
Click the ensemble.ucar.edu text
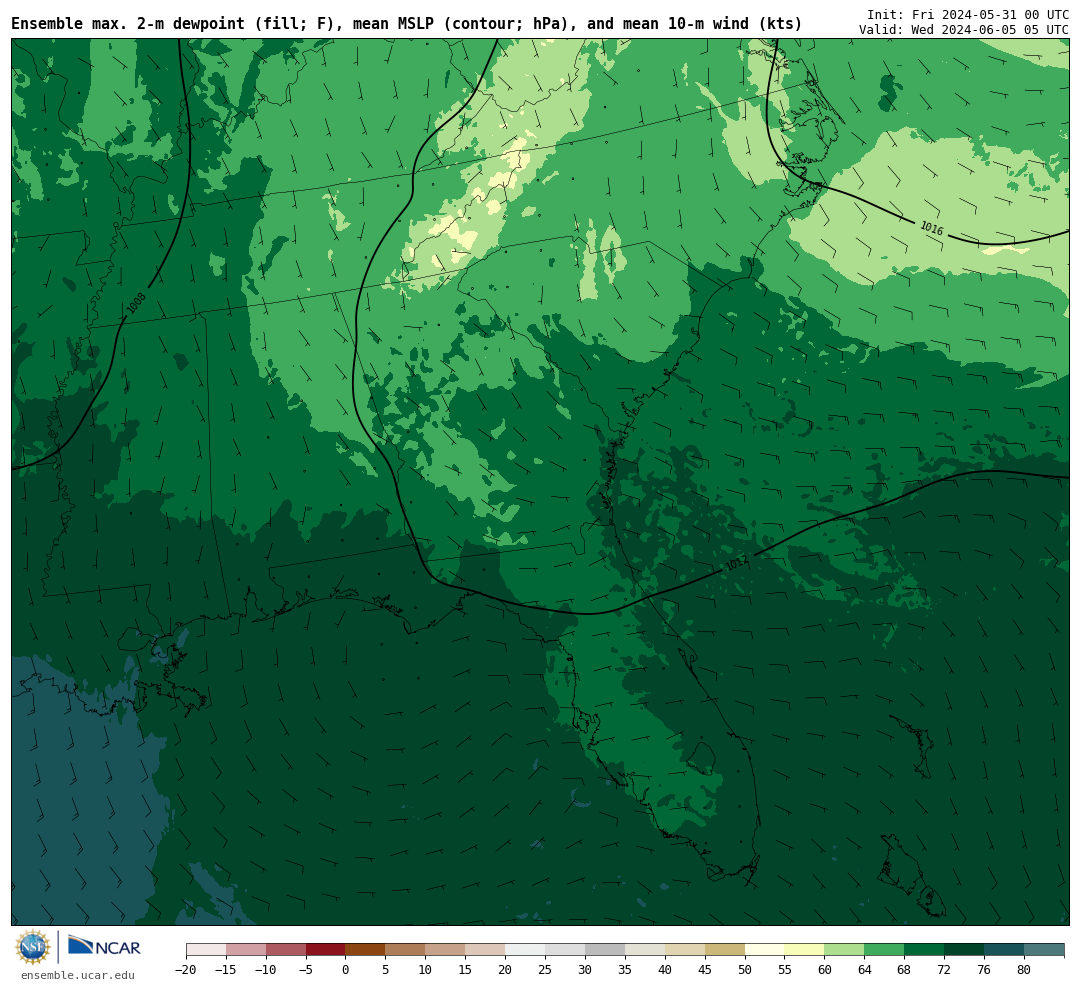click(x=78, y=975)
